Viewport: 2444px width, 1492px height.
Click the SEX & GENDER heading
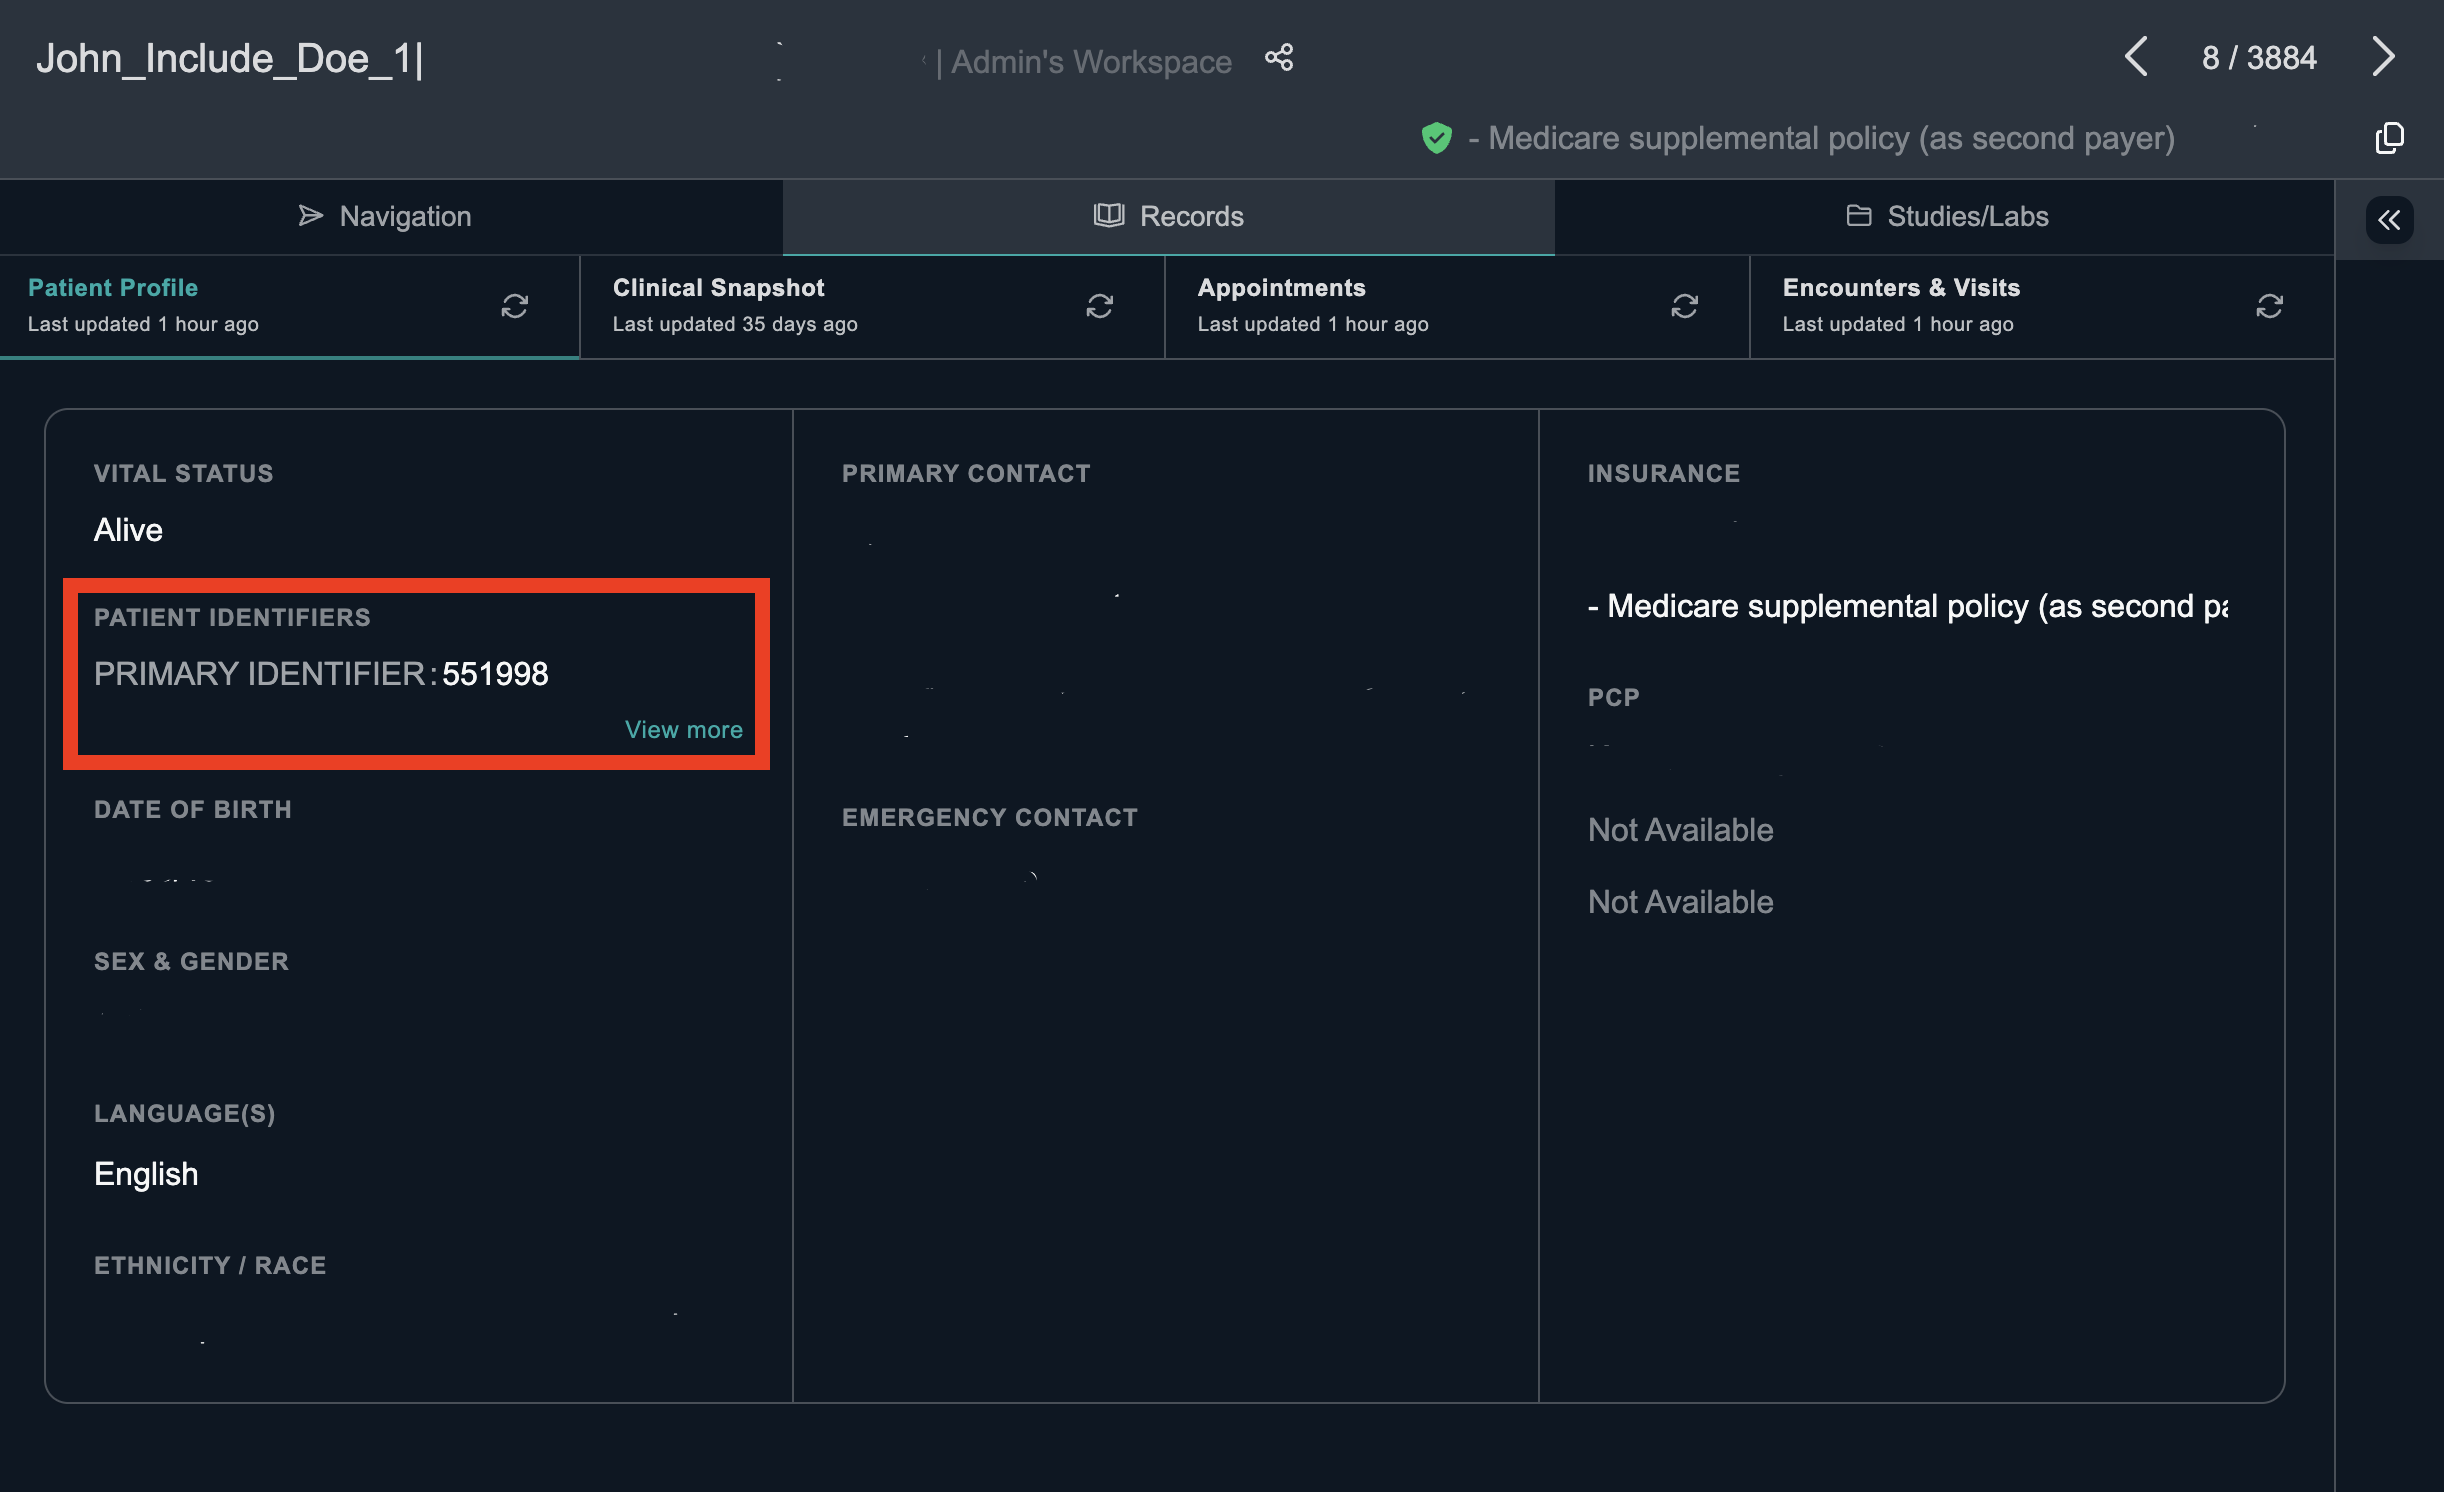pos(191,962)
